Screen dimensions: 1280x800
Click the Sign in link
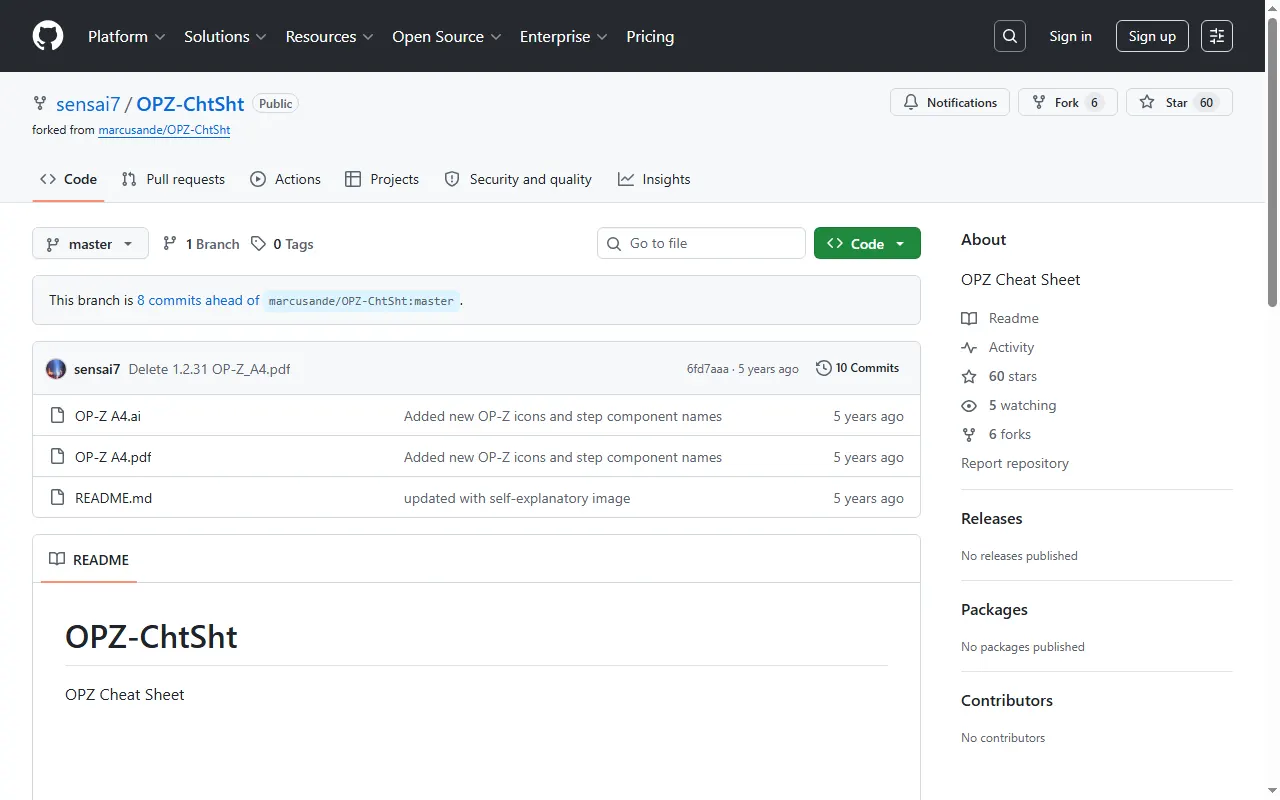(x=1070, y=36)
